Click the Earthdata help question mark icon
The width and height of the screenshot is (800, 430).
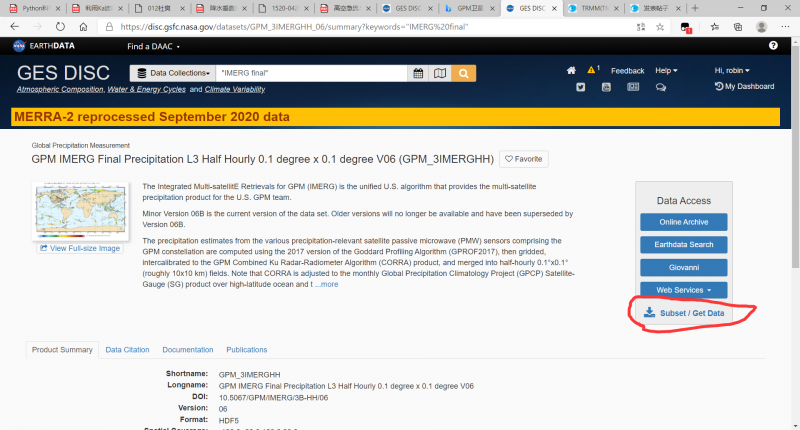coord(773,46)
